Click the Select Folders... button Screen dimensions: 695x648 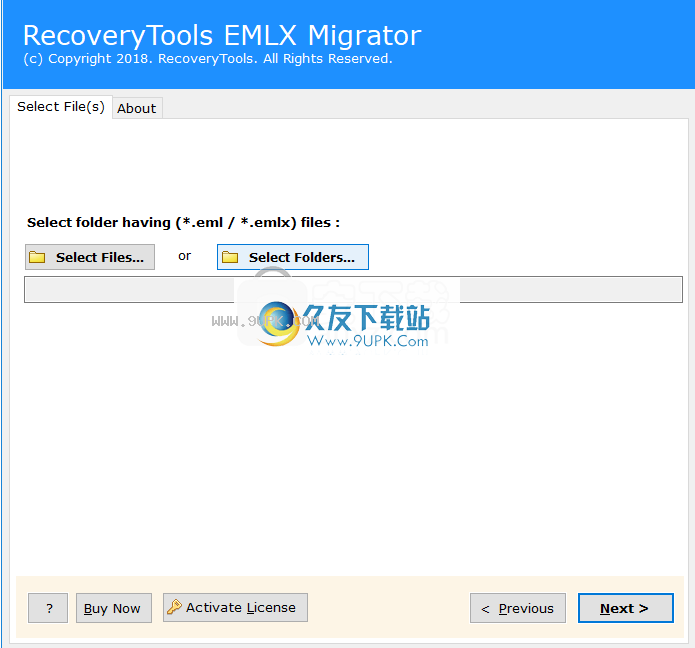click(x=293, y=257)
